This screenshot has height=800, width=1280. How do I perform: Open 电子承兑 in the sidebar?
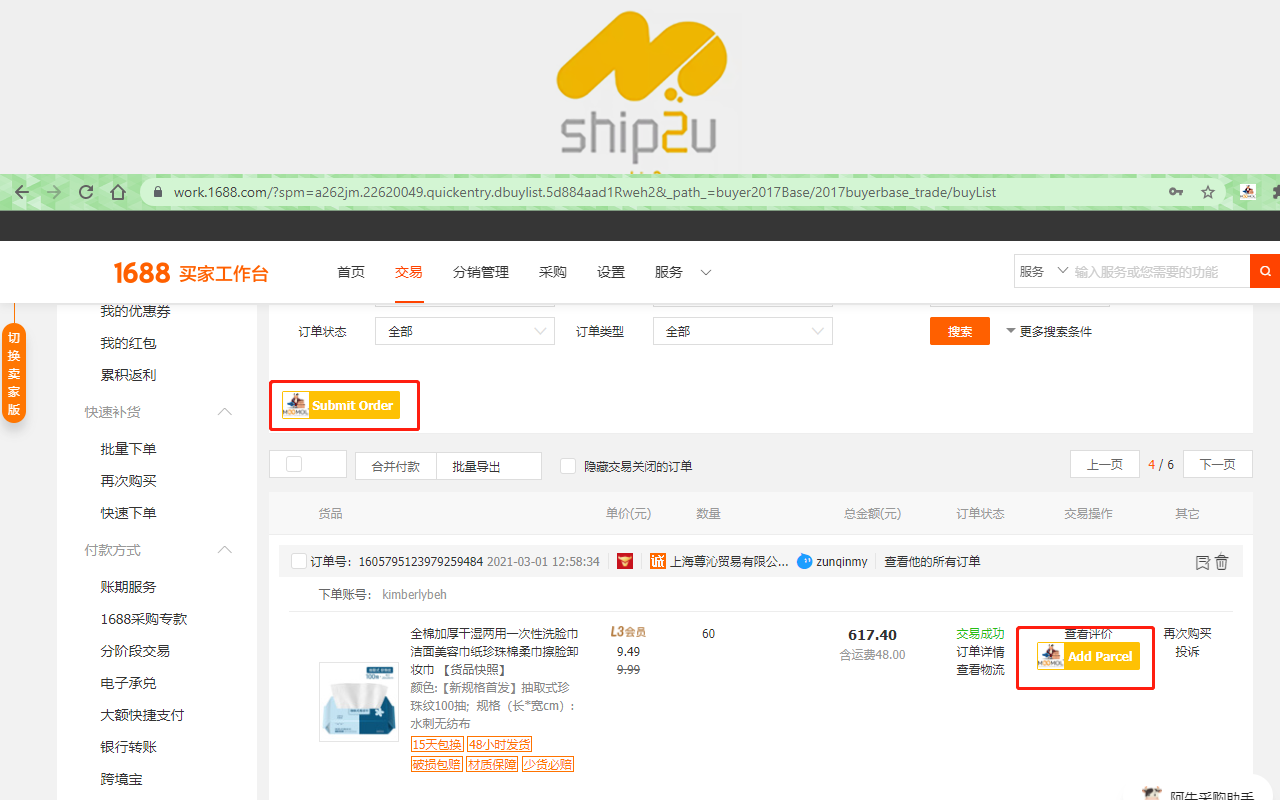click(x=128, y=683)
